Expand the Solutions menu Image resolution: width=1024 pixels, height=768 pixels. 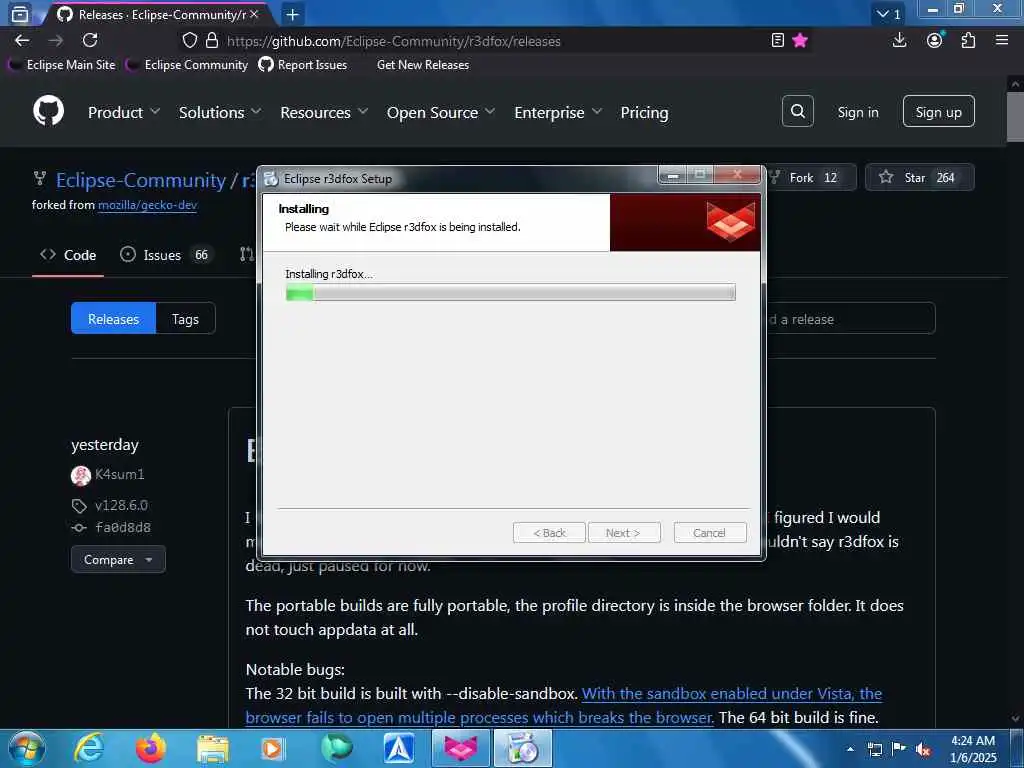coord(220,112)
